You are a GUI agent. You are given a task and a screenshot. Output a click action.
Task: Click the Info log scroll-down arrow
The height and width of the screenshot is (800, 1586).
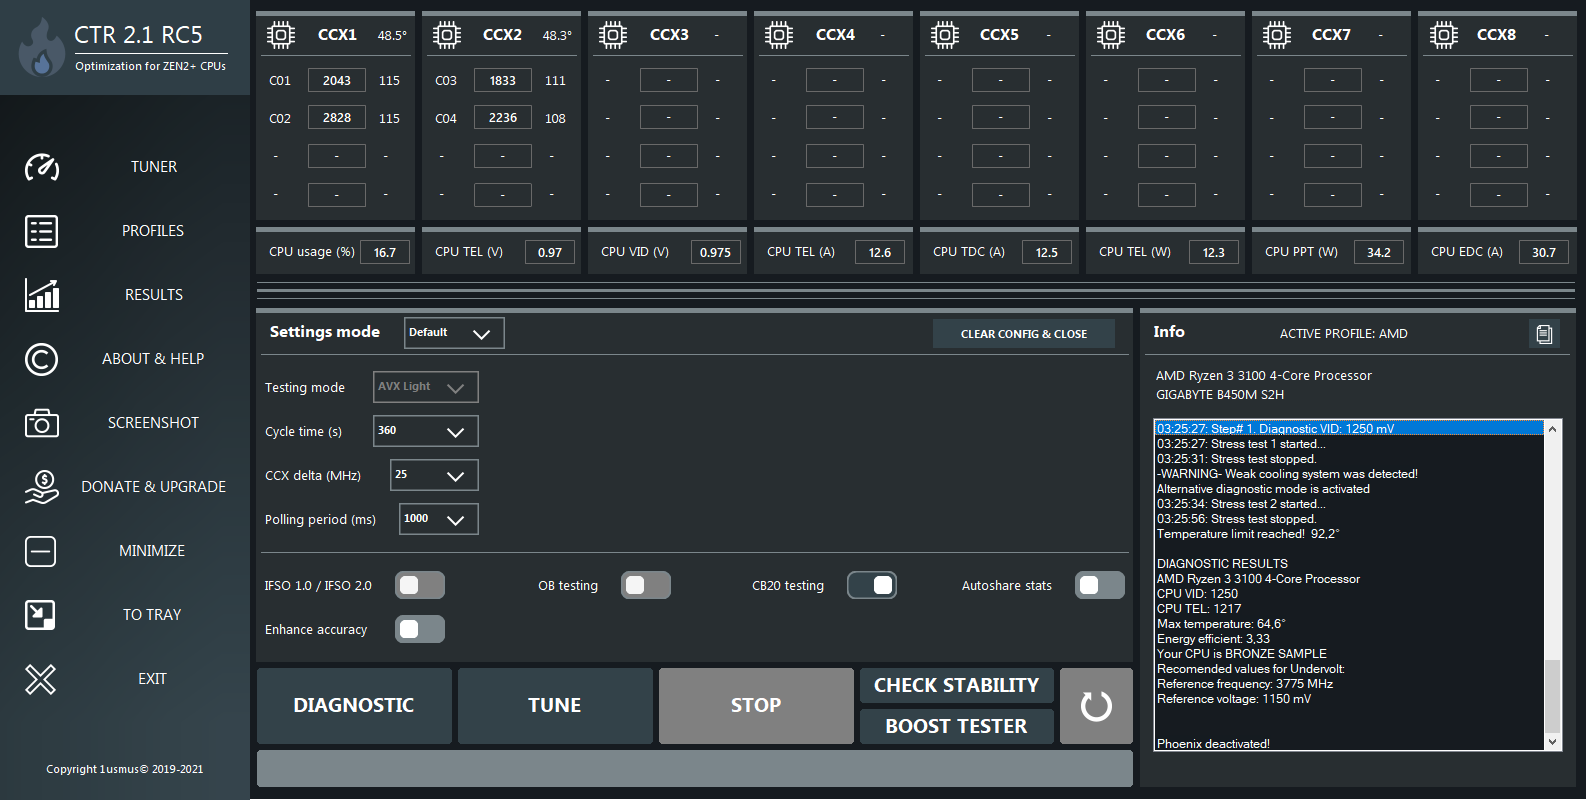point(1552,742)
